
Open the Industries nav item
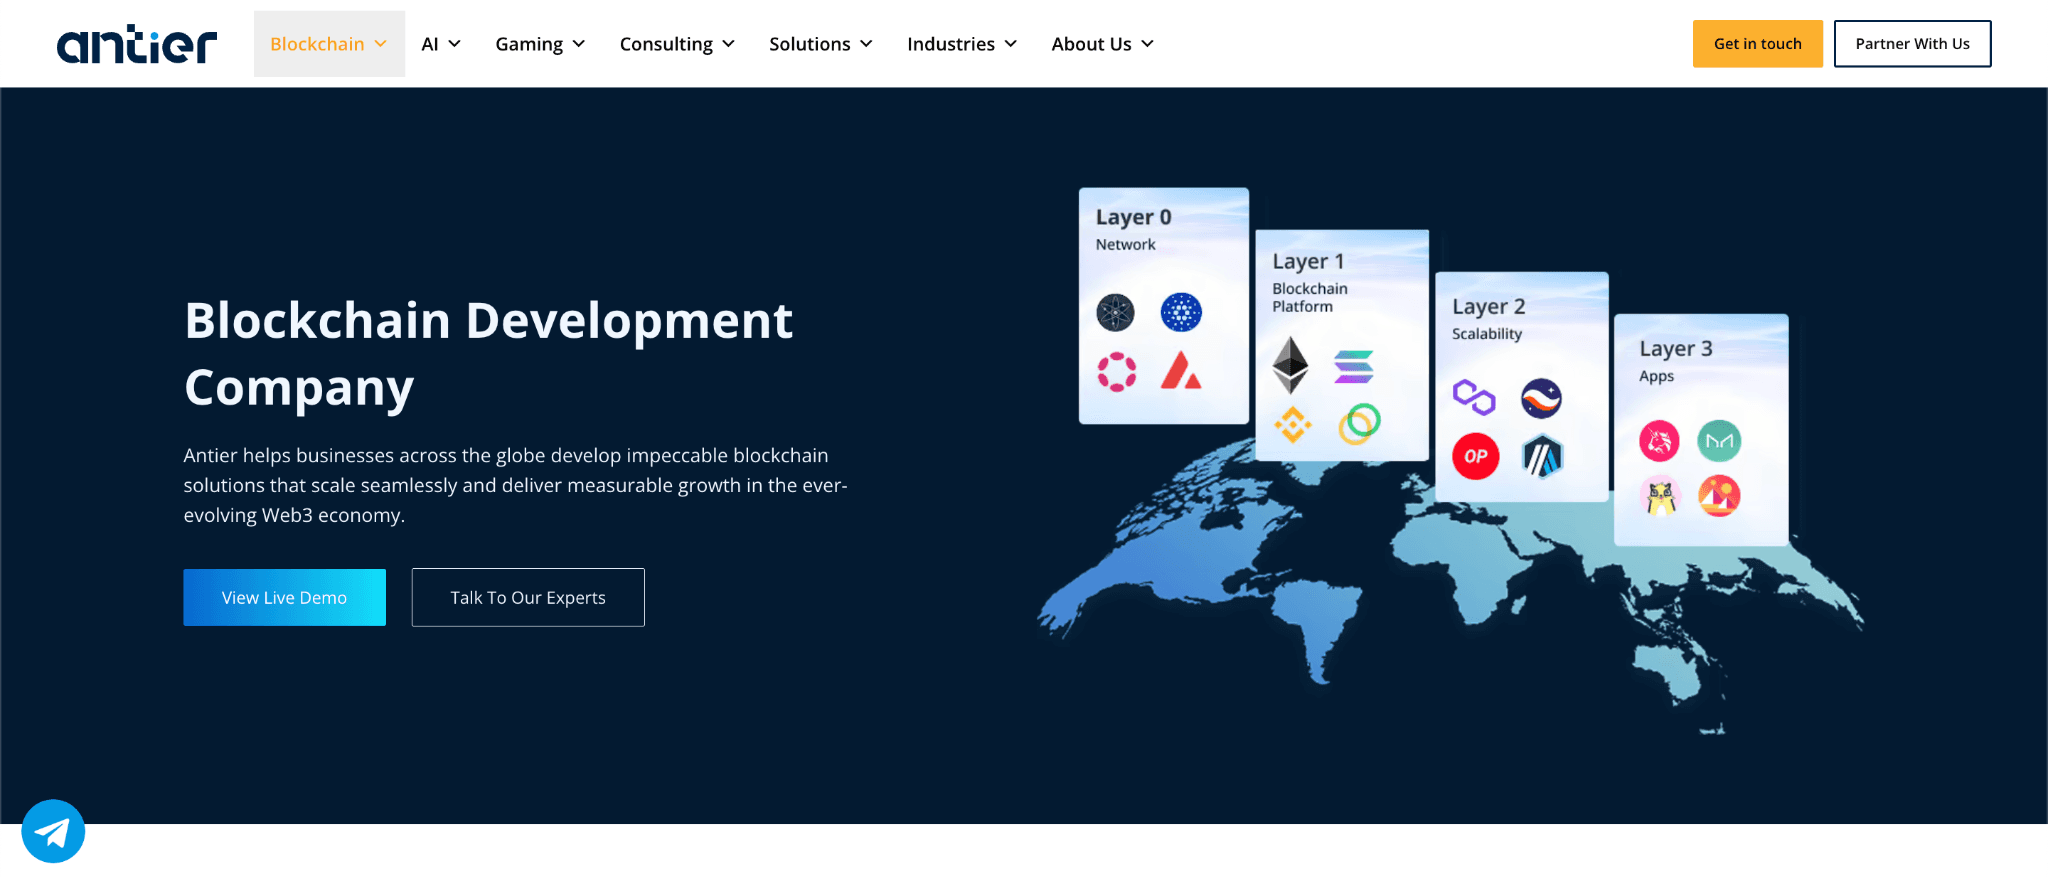[x=962, y=44]
